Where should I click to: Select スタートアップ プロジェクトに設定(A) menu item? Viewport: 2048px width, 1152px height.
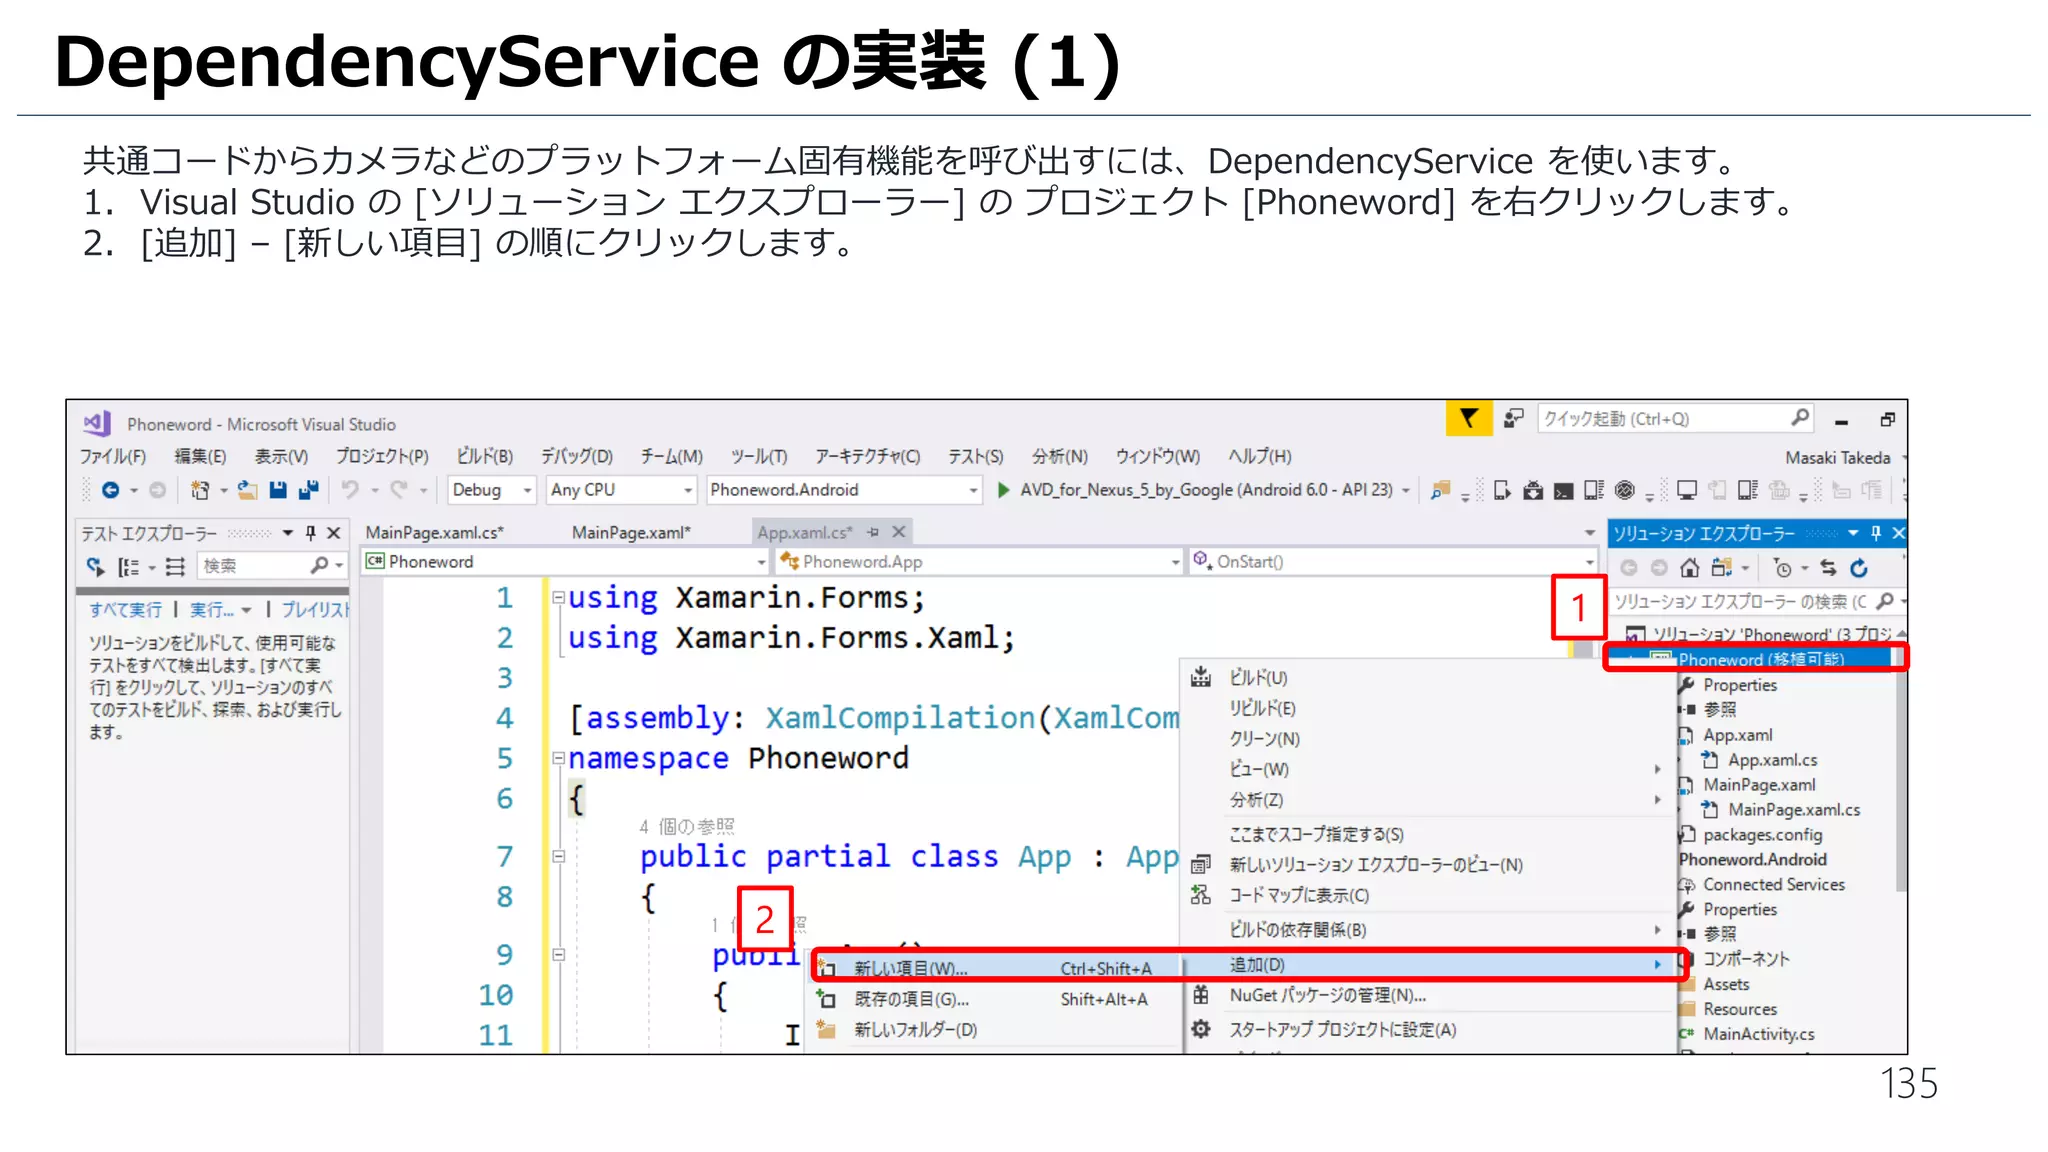[1431, 1029]
